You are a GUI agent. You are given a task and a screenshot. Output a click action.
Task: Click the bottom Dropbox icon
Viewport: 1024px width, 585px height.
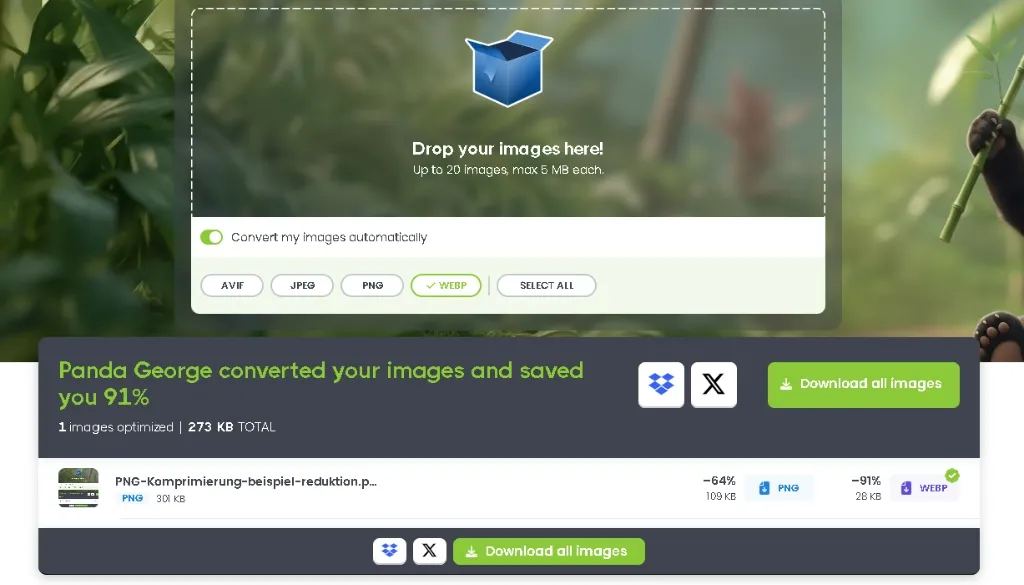pos(389,550)
